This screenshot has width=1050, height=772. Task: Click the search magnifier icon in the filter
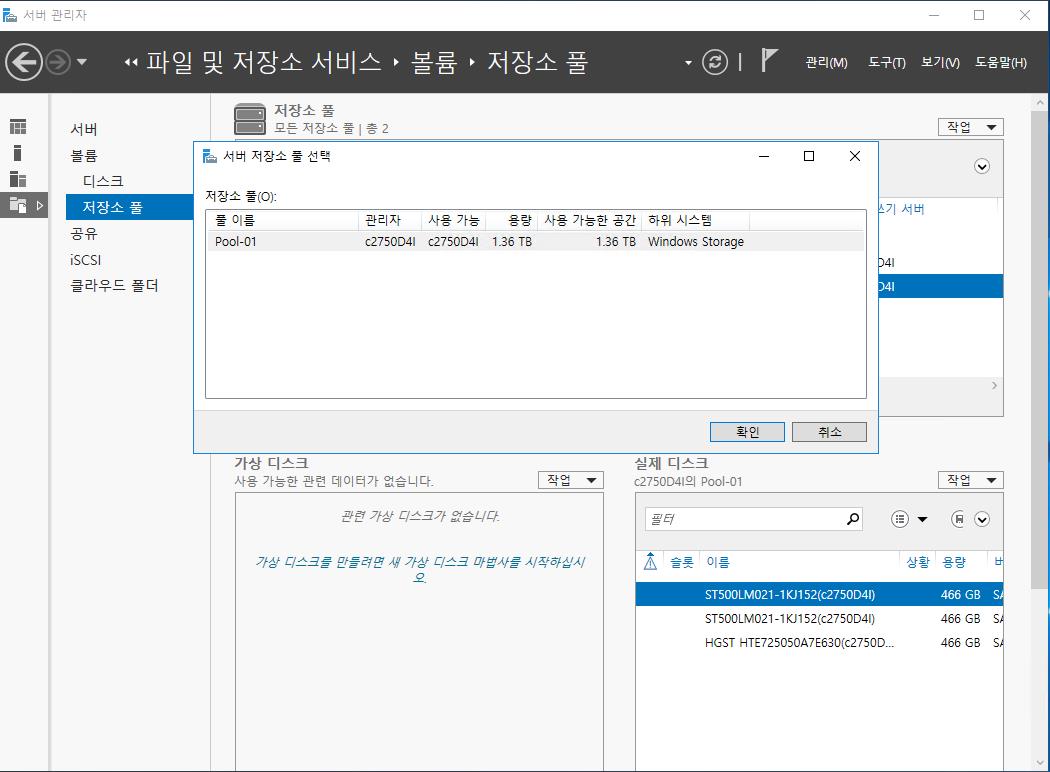(852, 519)
